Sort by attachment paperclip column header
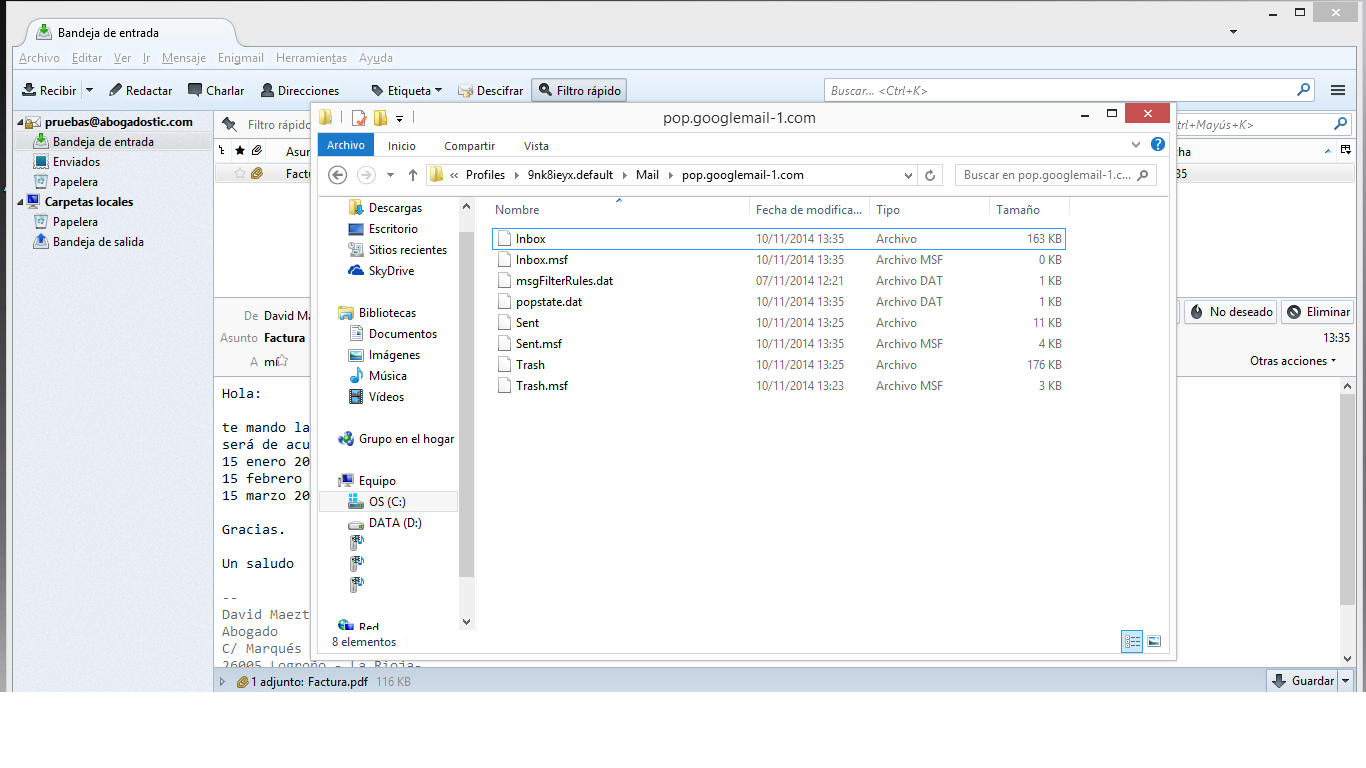Image resolution: width=1366 pixels, height=768 pixels. pos(257,151)
